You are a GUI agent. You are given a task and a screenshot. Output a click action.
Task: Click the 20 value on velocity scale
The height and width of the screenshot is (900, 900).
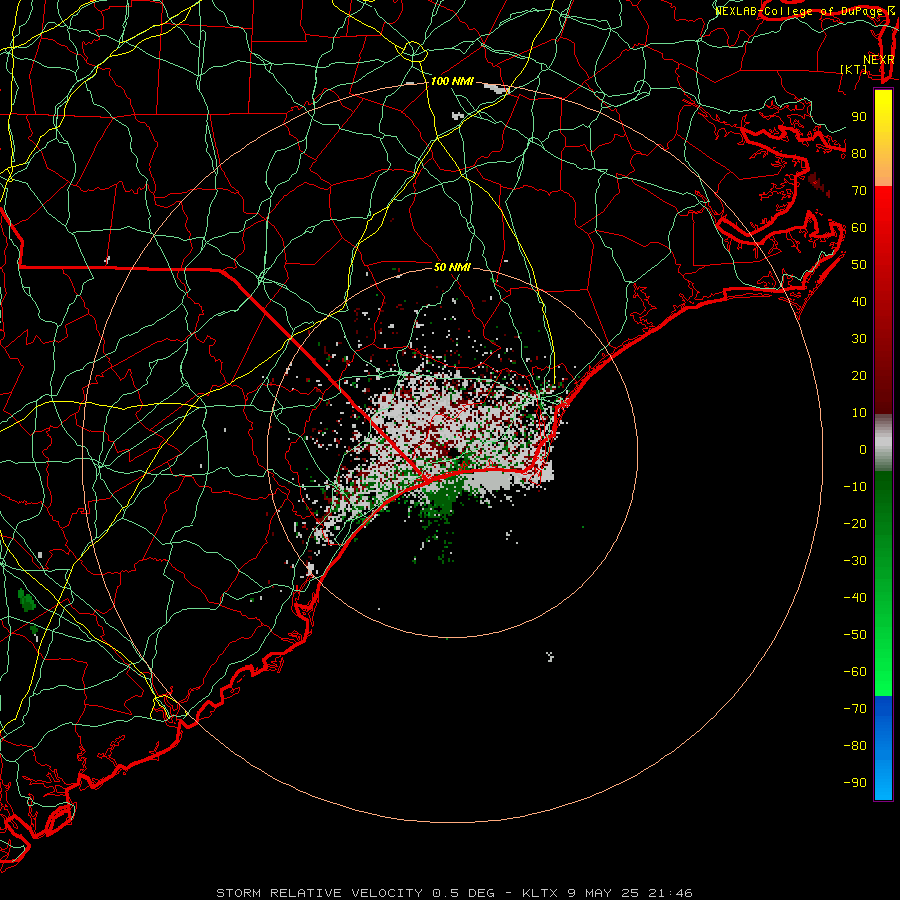tap(859, 376)
